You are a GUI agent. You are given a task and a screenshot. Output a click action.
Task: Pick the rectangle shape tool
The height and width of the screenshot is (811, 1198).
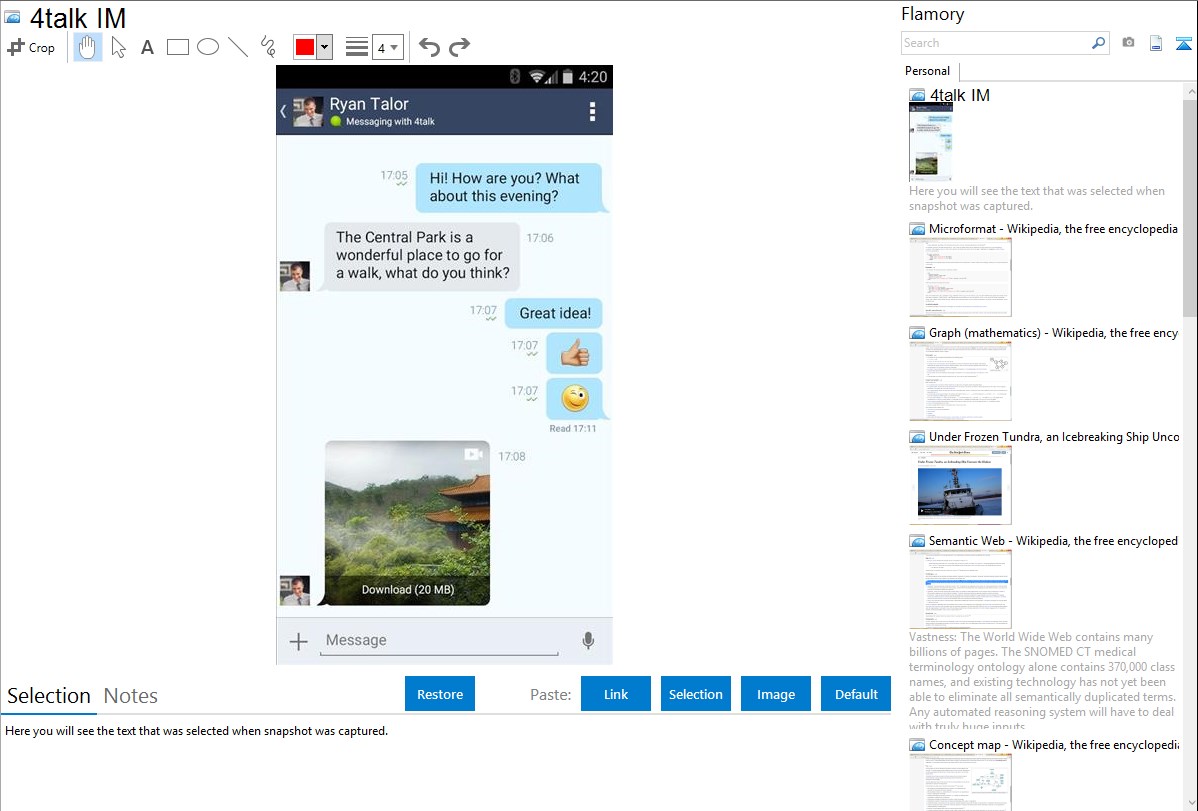(x=177, y=47)
